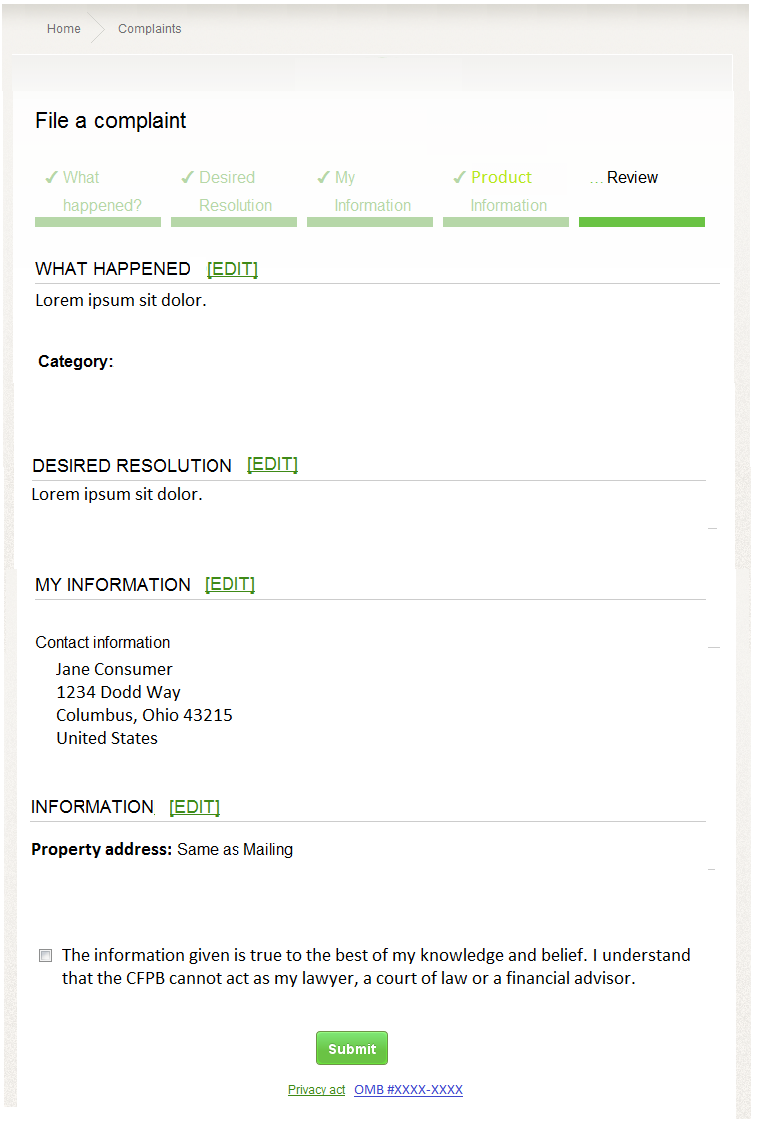The width and height of the screenshot is (762, 1144).
Task: Edit the What Happened section
Action: click(232, 269)
